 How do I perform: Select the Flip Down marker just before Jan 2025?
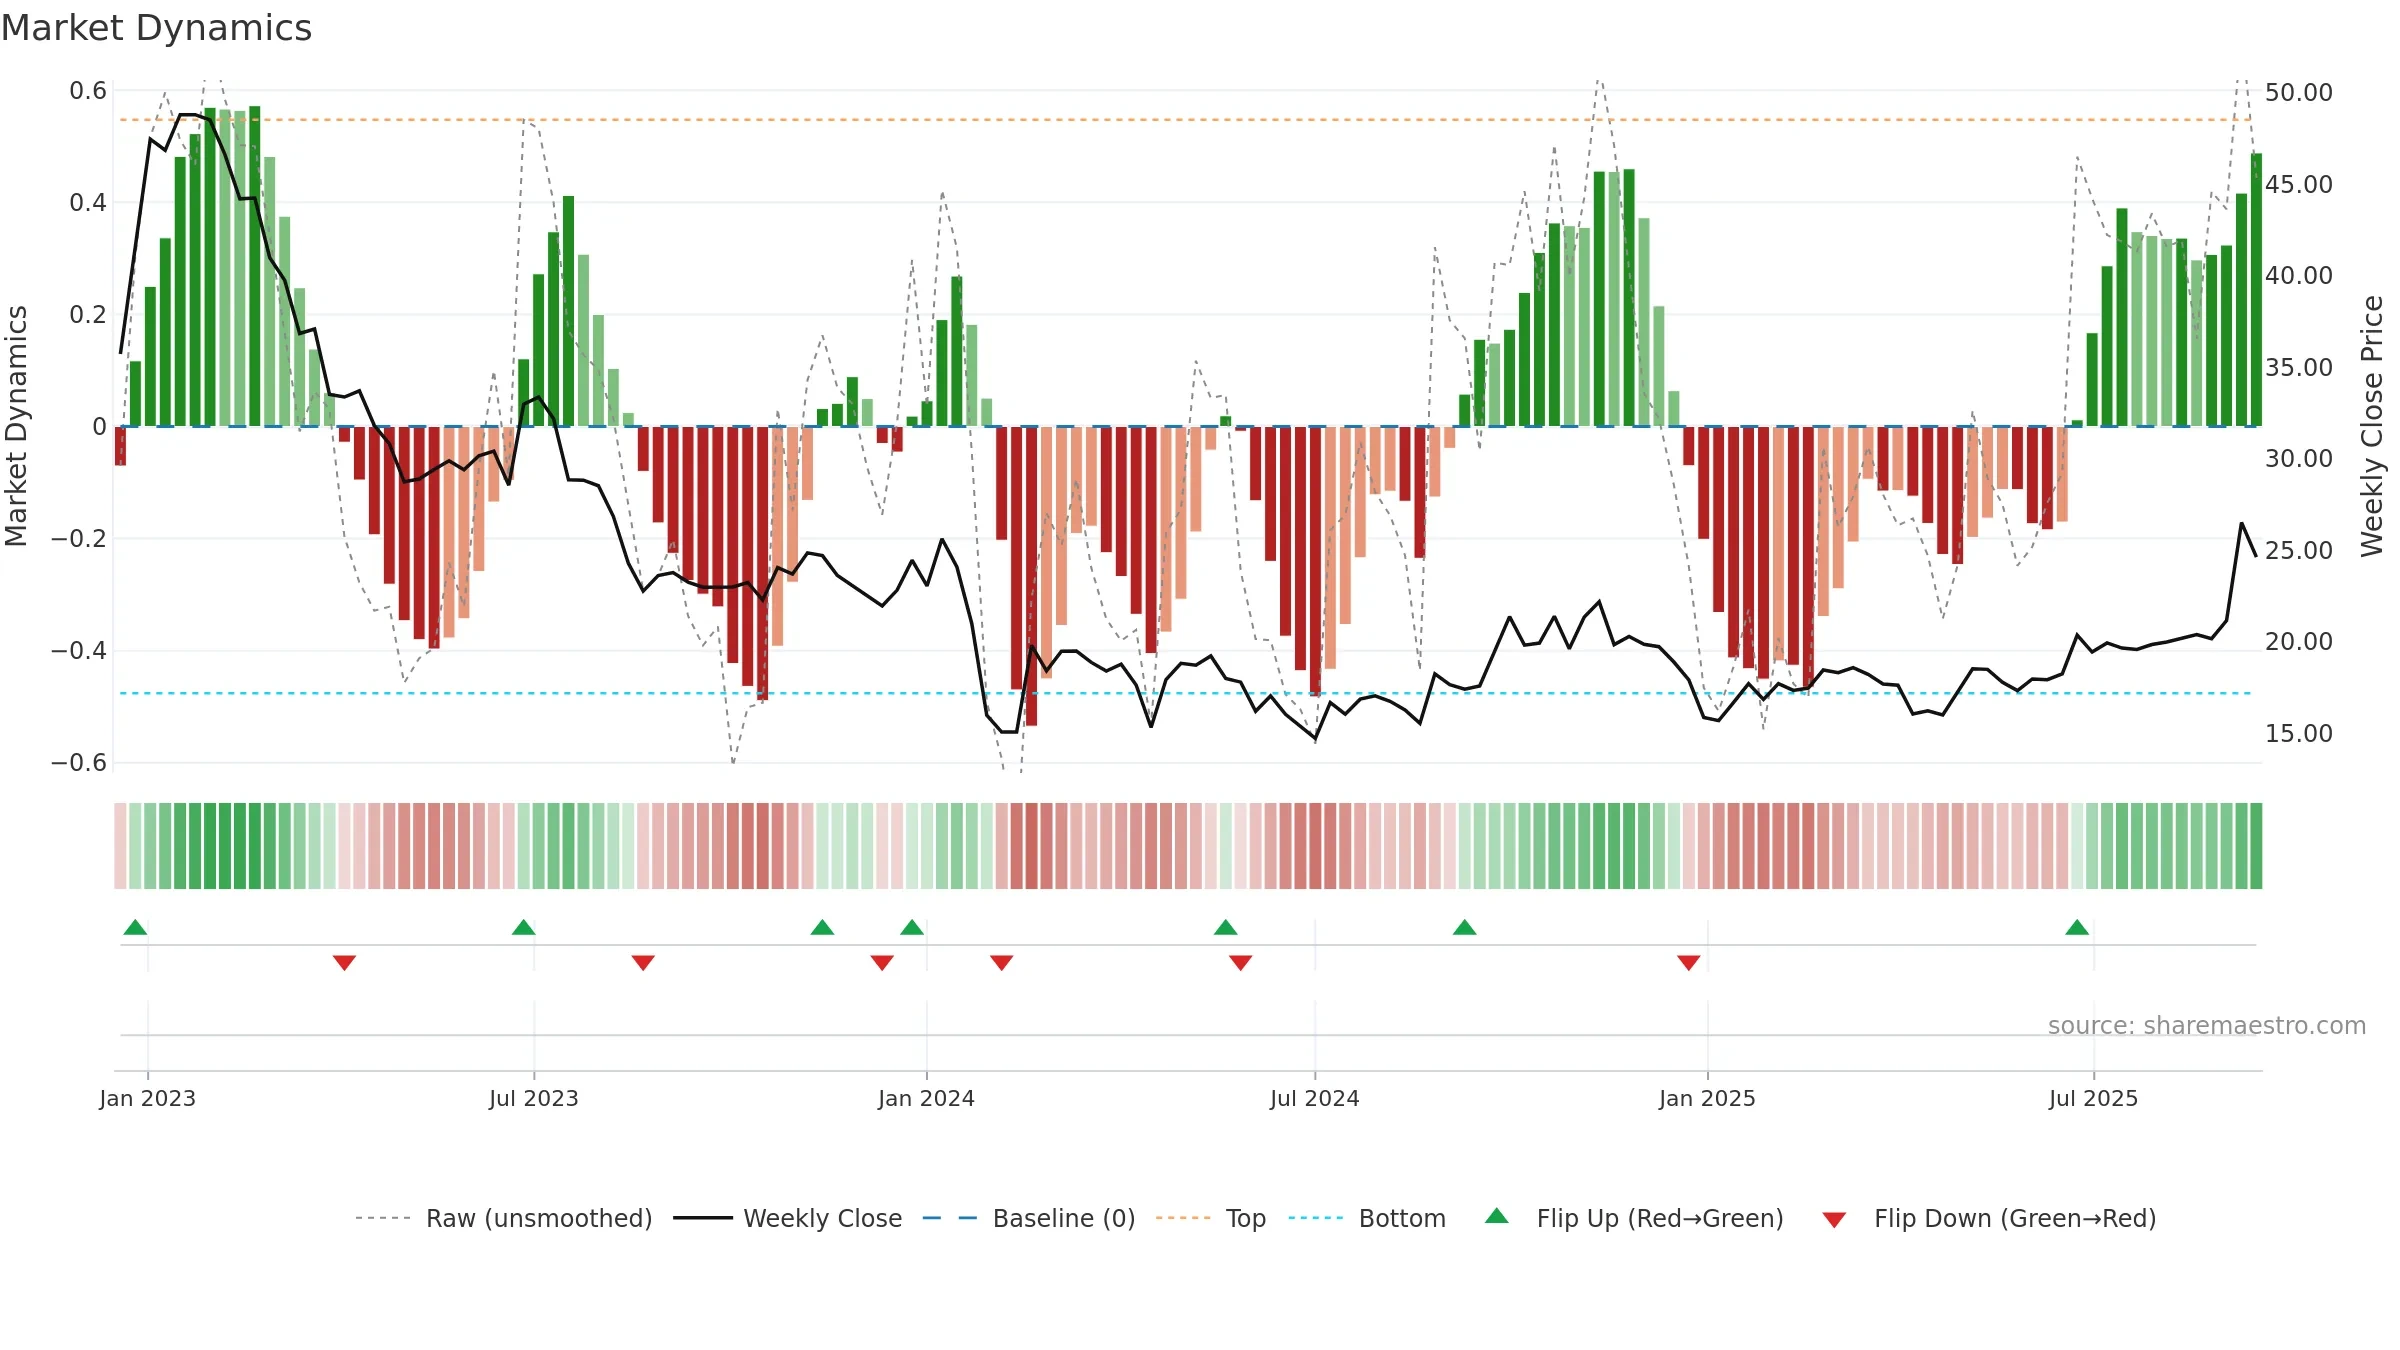click(1689, 962)
